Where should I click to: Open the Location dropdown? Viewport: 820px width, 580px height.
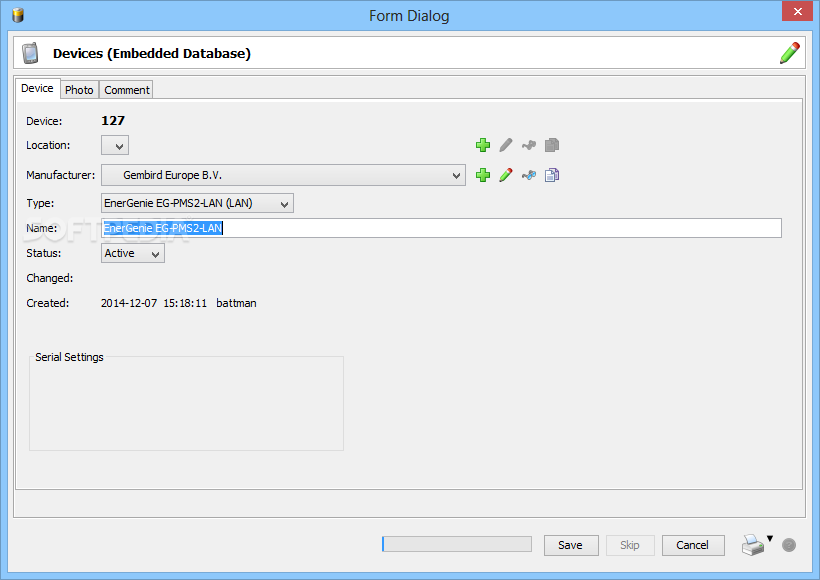(x=115, y=145)
